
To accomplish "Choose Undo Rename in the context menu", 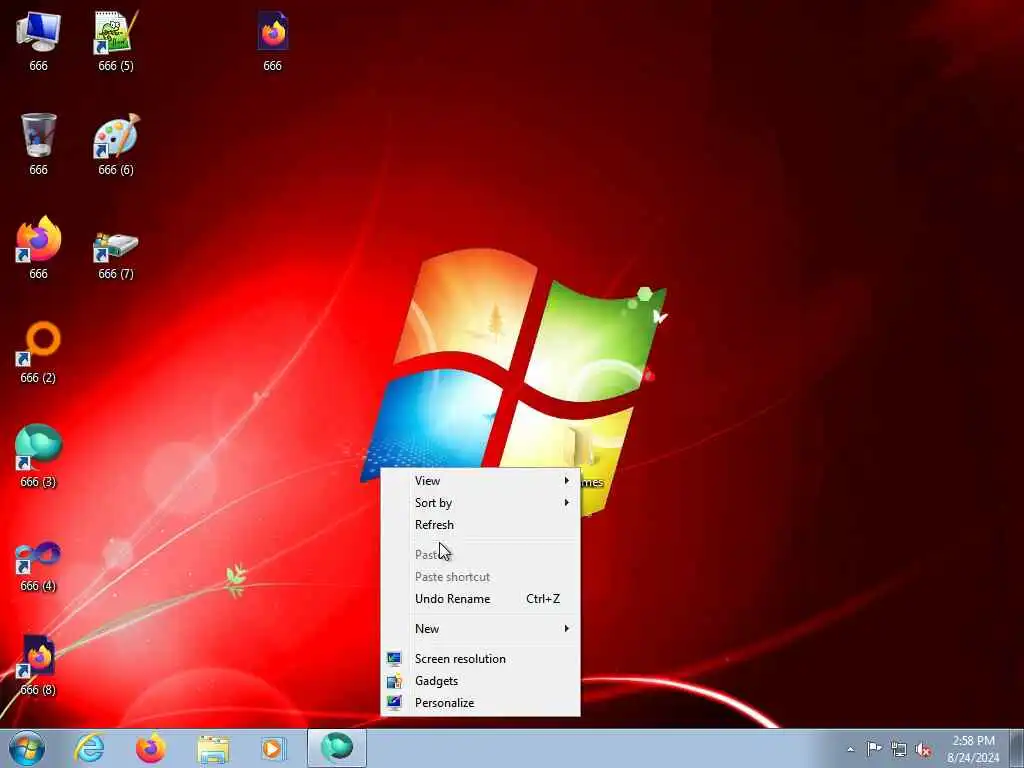I will [x=481, y=598].
